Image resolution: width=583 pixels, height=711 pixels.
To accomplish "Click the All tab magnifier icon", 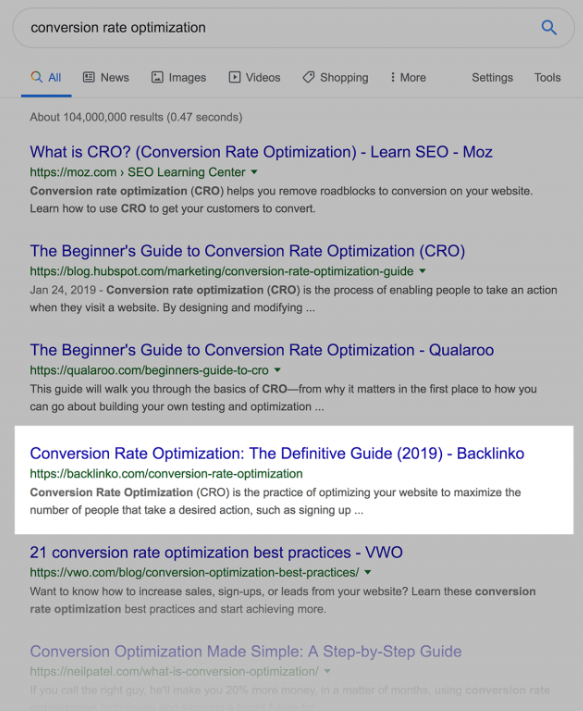I will coord(36,77).
